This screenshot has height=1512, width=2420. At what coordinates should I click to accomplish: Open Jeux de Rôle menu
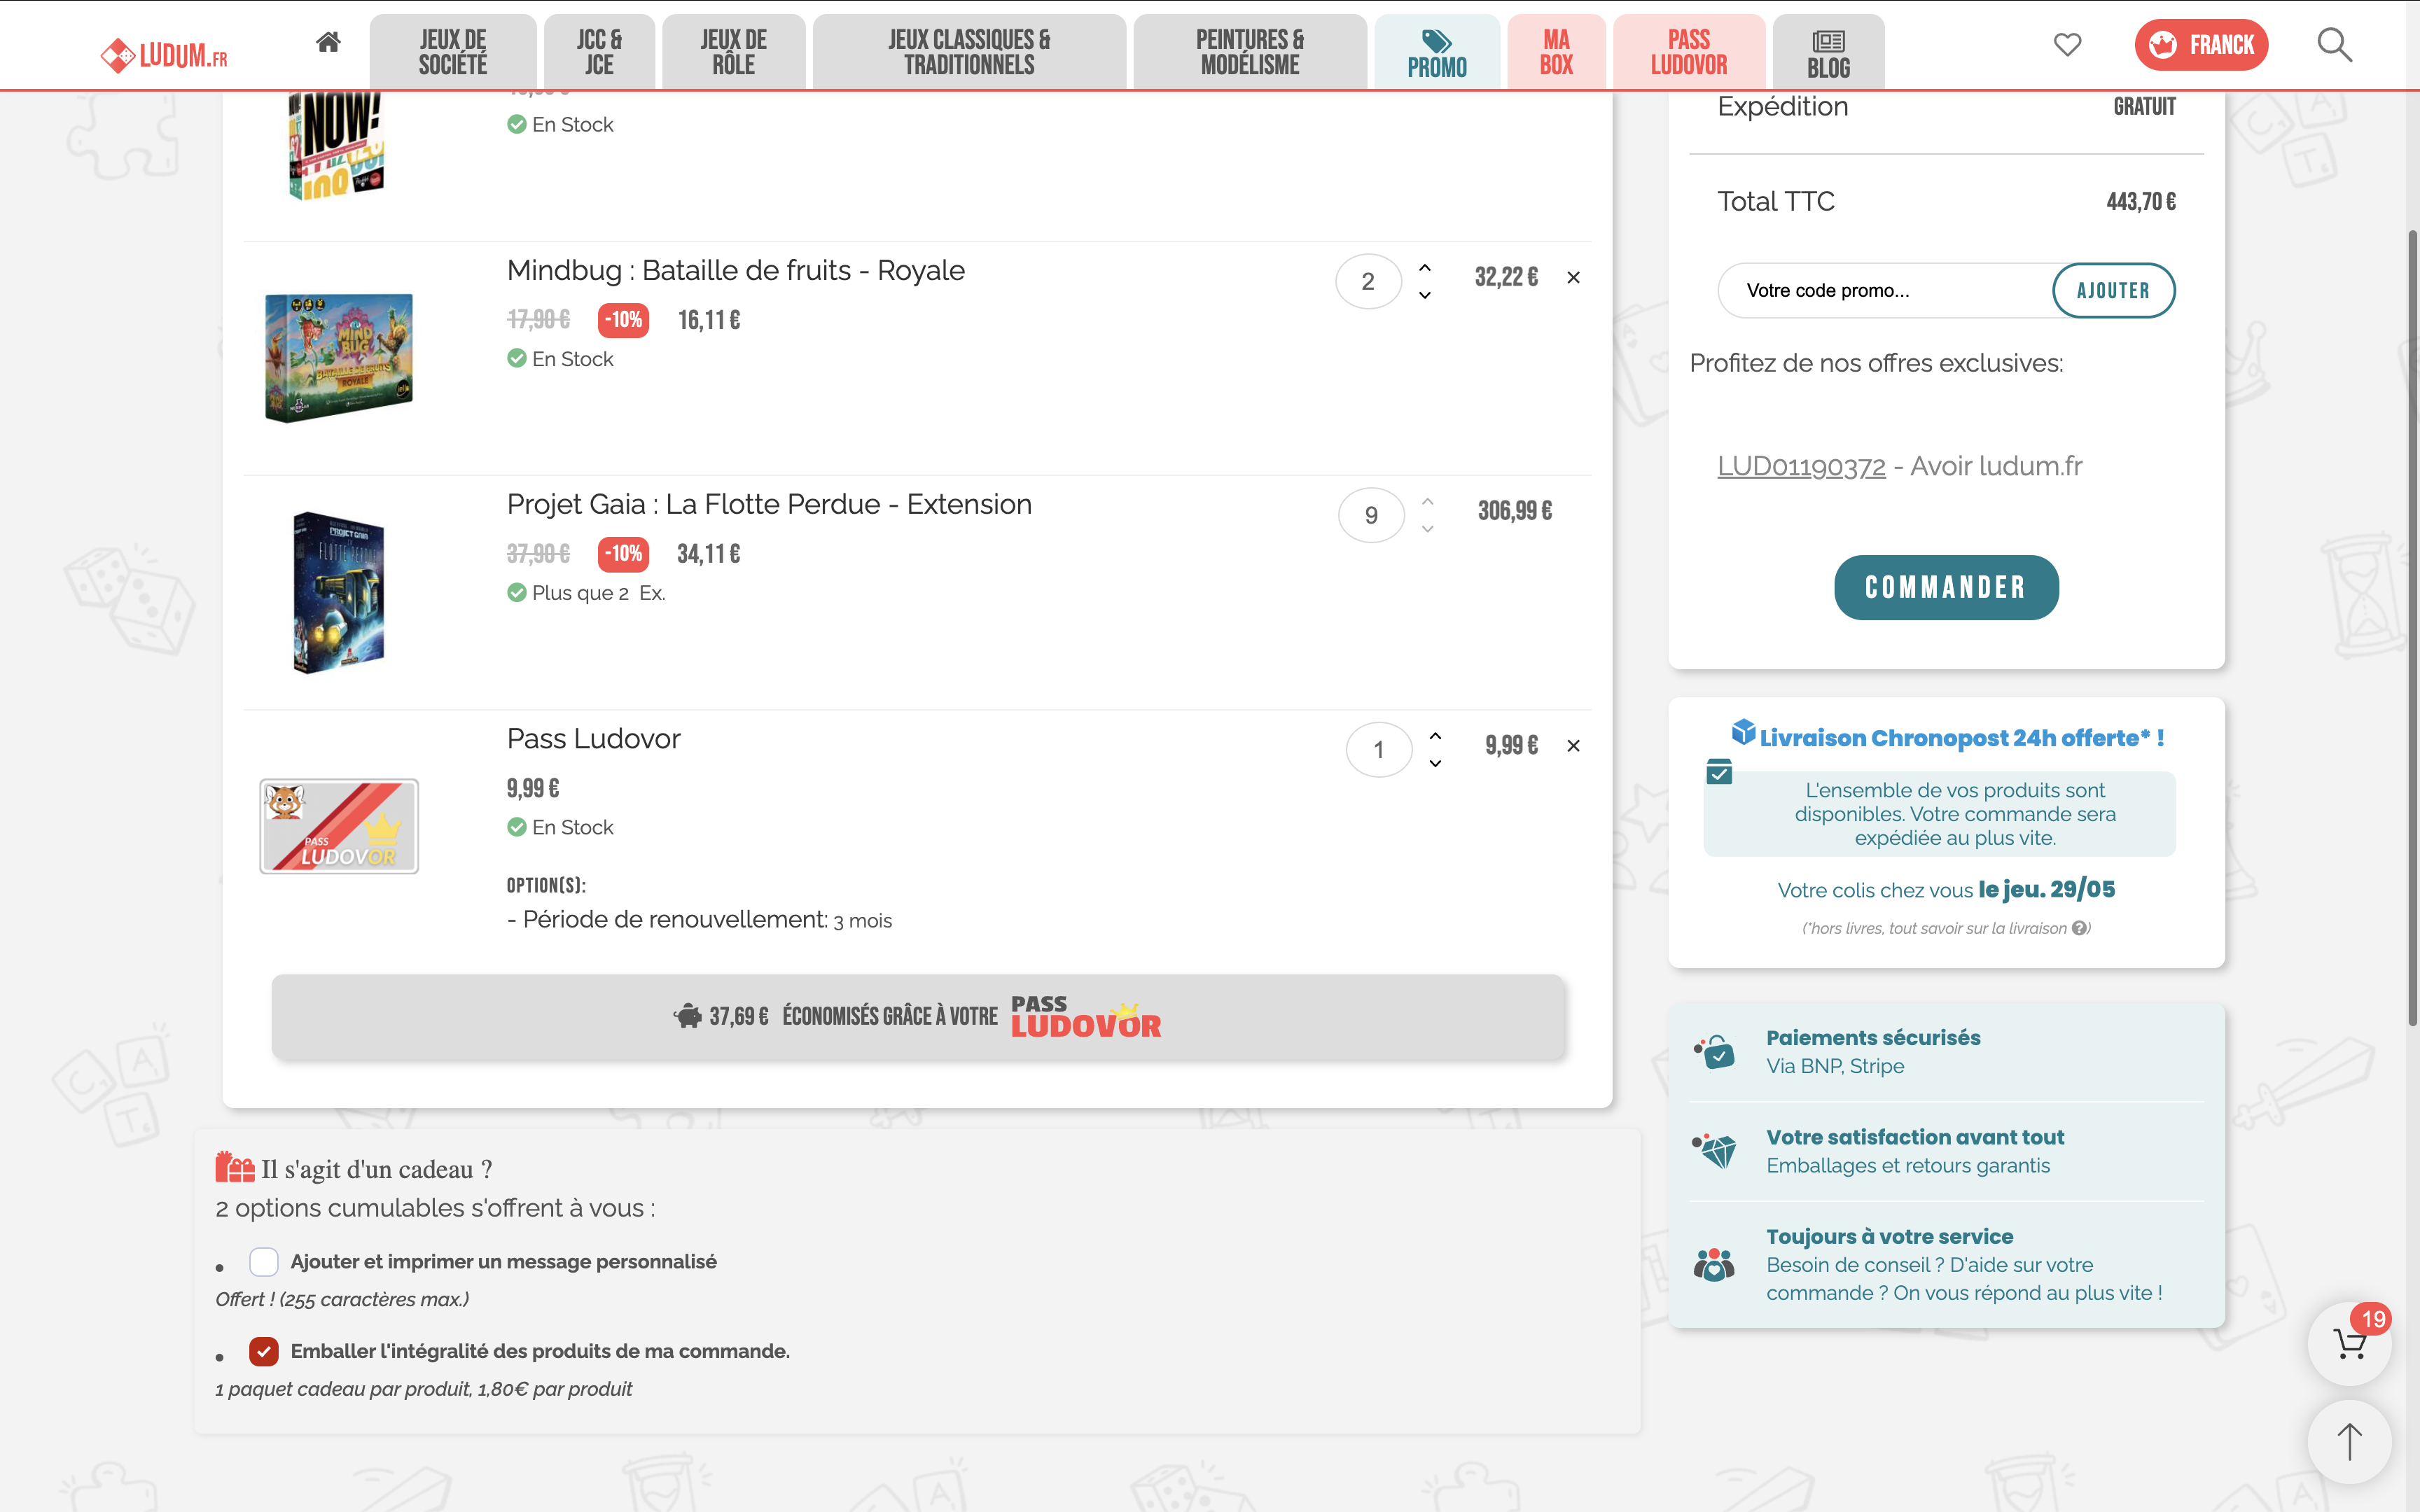(733, 52)
